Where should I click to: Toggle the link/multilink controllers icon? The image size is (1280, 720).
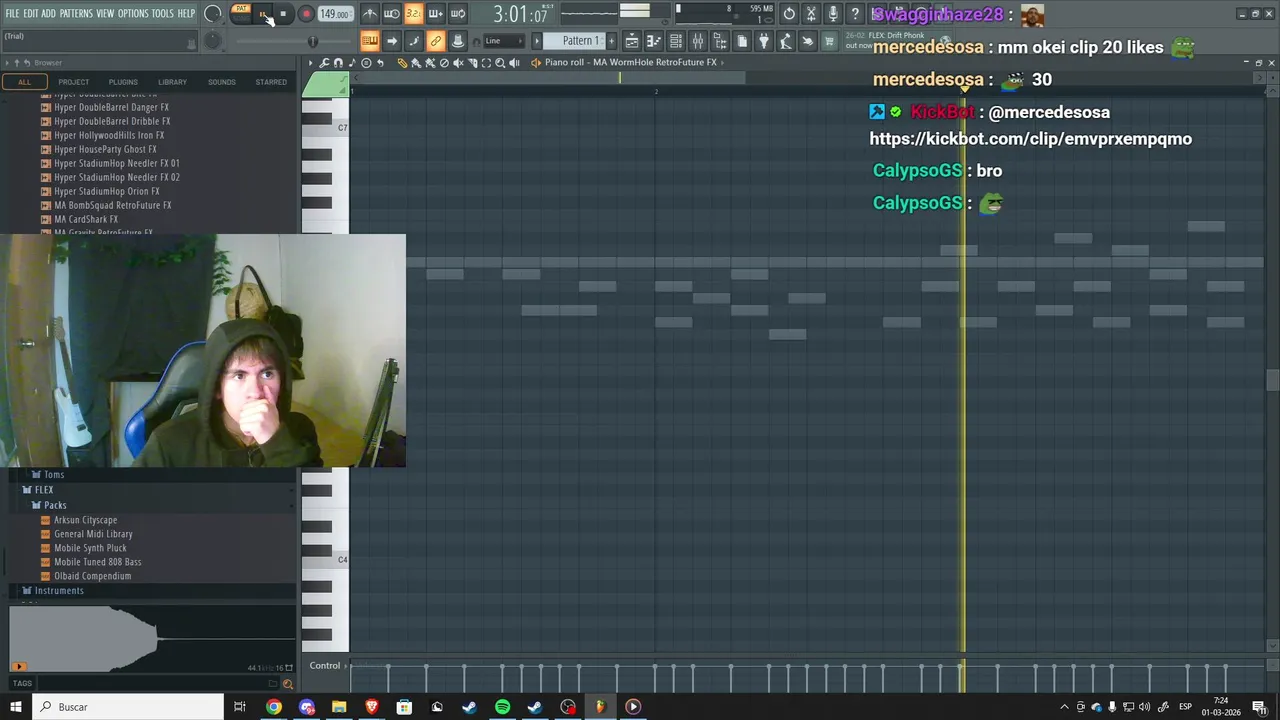[x=436, y=41]
